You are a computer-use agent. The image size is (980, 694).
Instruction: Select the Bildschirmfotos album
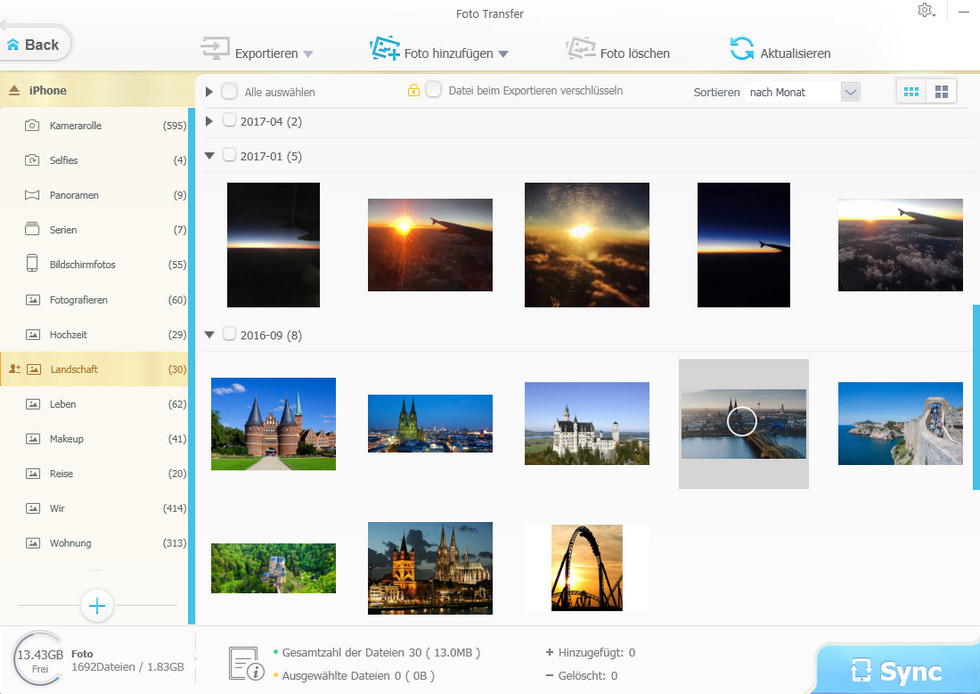click(x=82, y=265)
